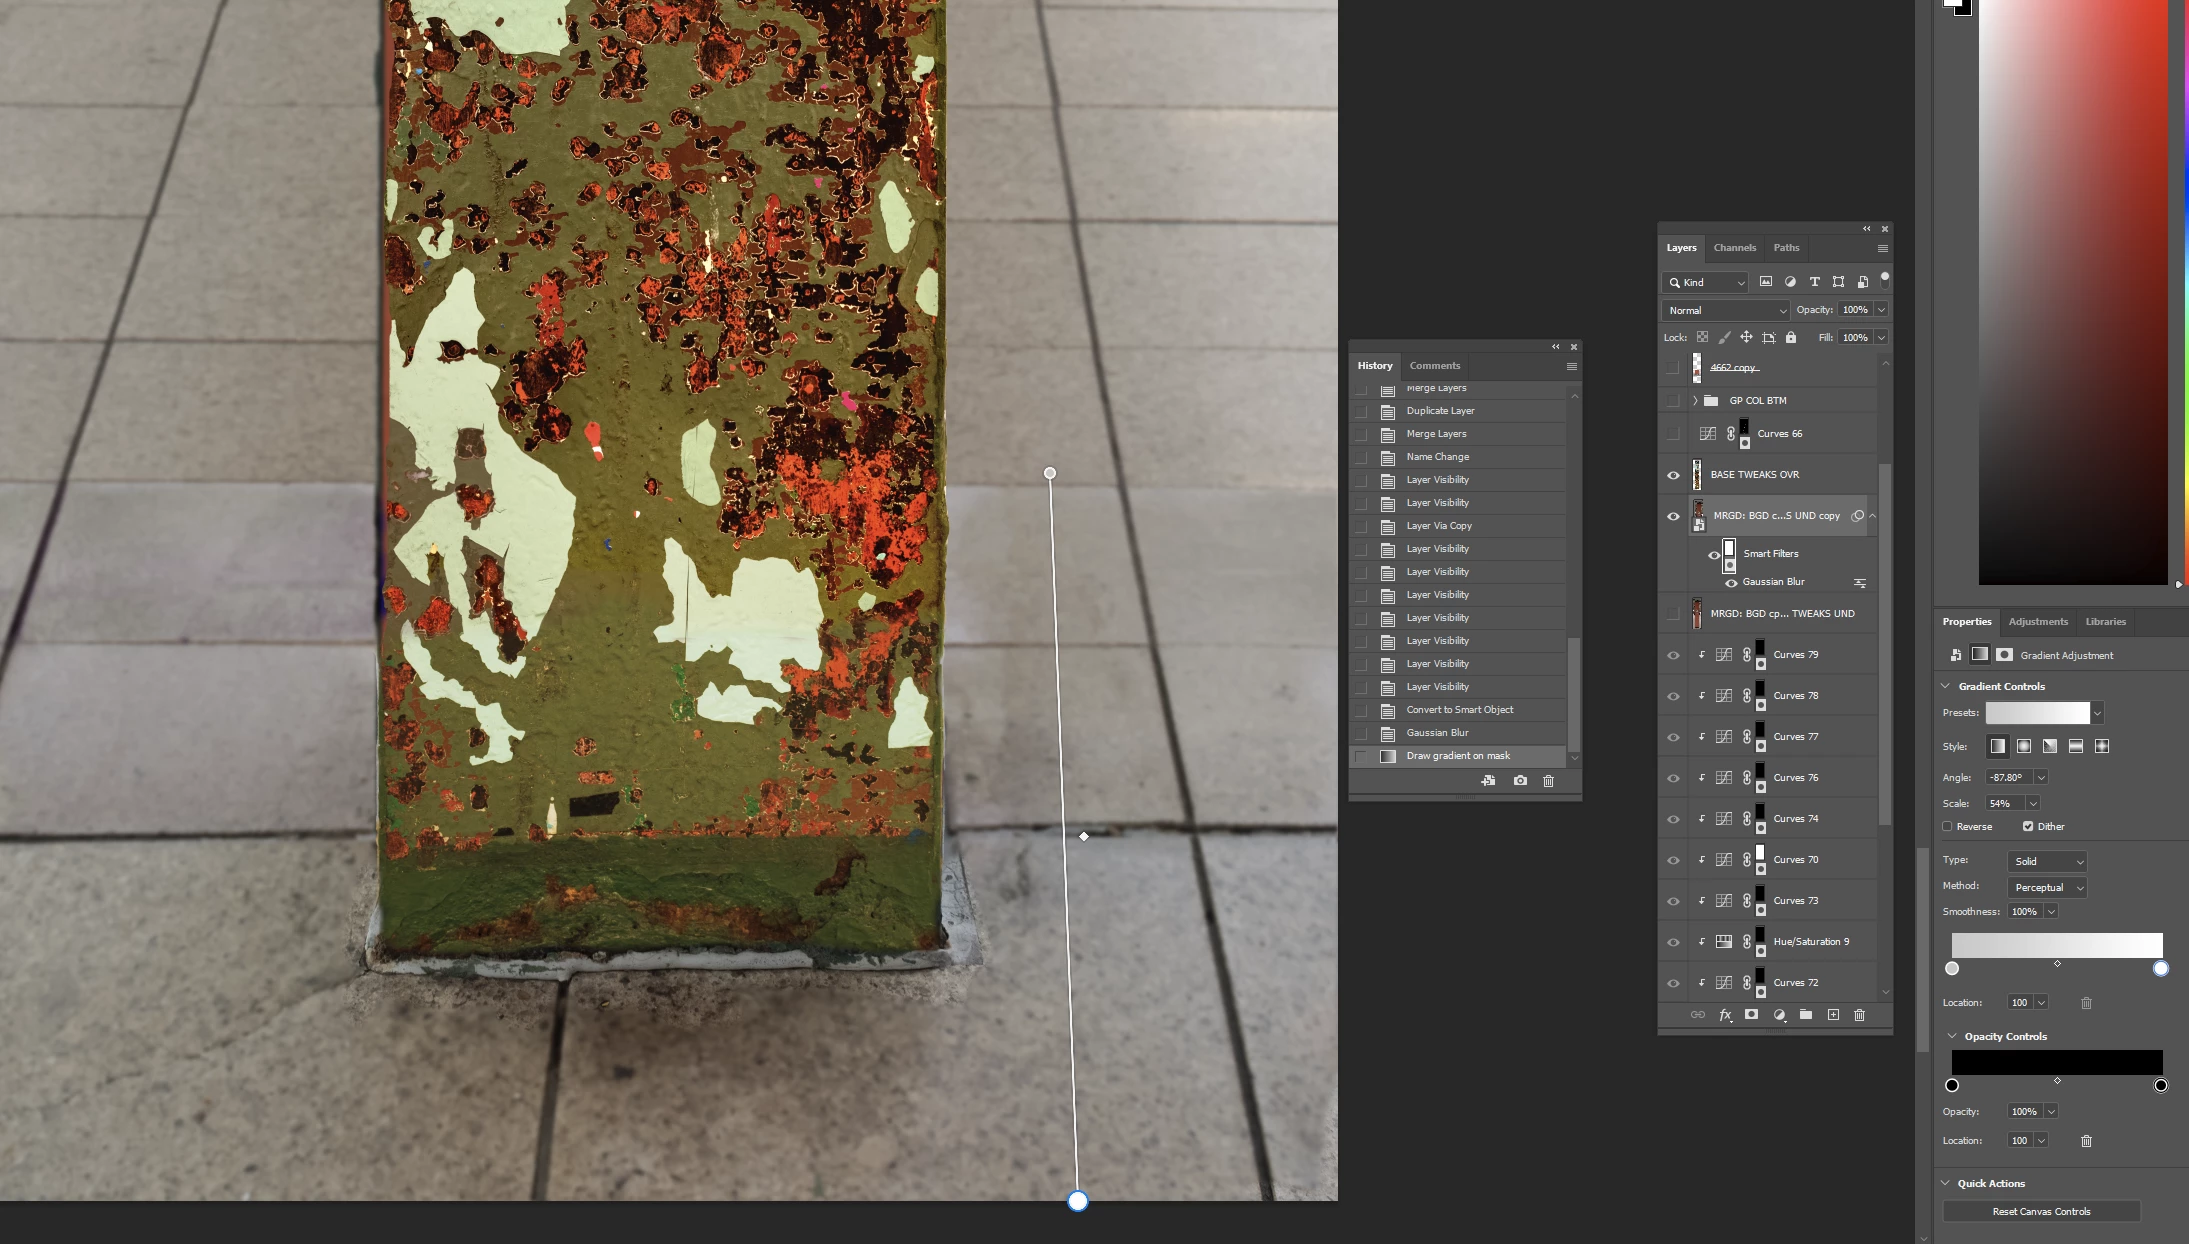Screen dimensions: 2189x1244
Task: Click the Reset Canvas Controls button
Action: 2041,1212
